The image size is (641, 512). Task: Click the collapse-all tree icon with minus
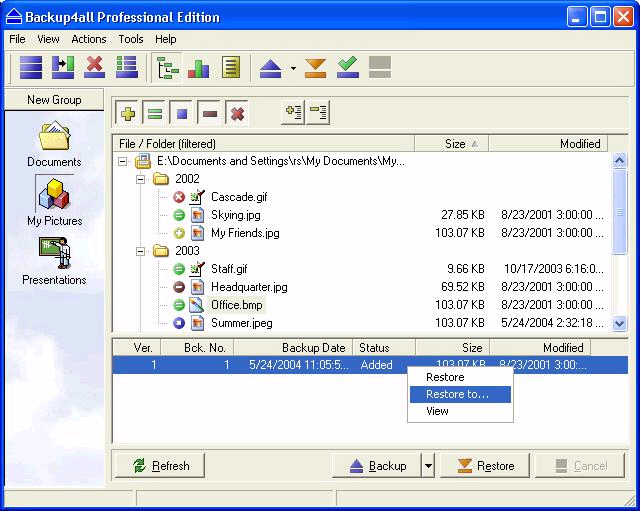tap(318, 112)
